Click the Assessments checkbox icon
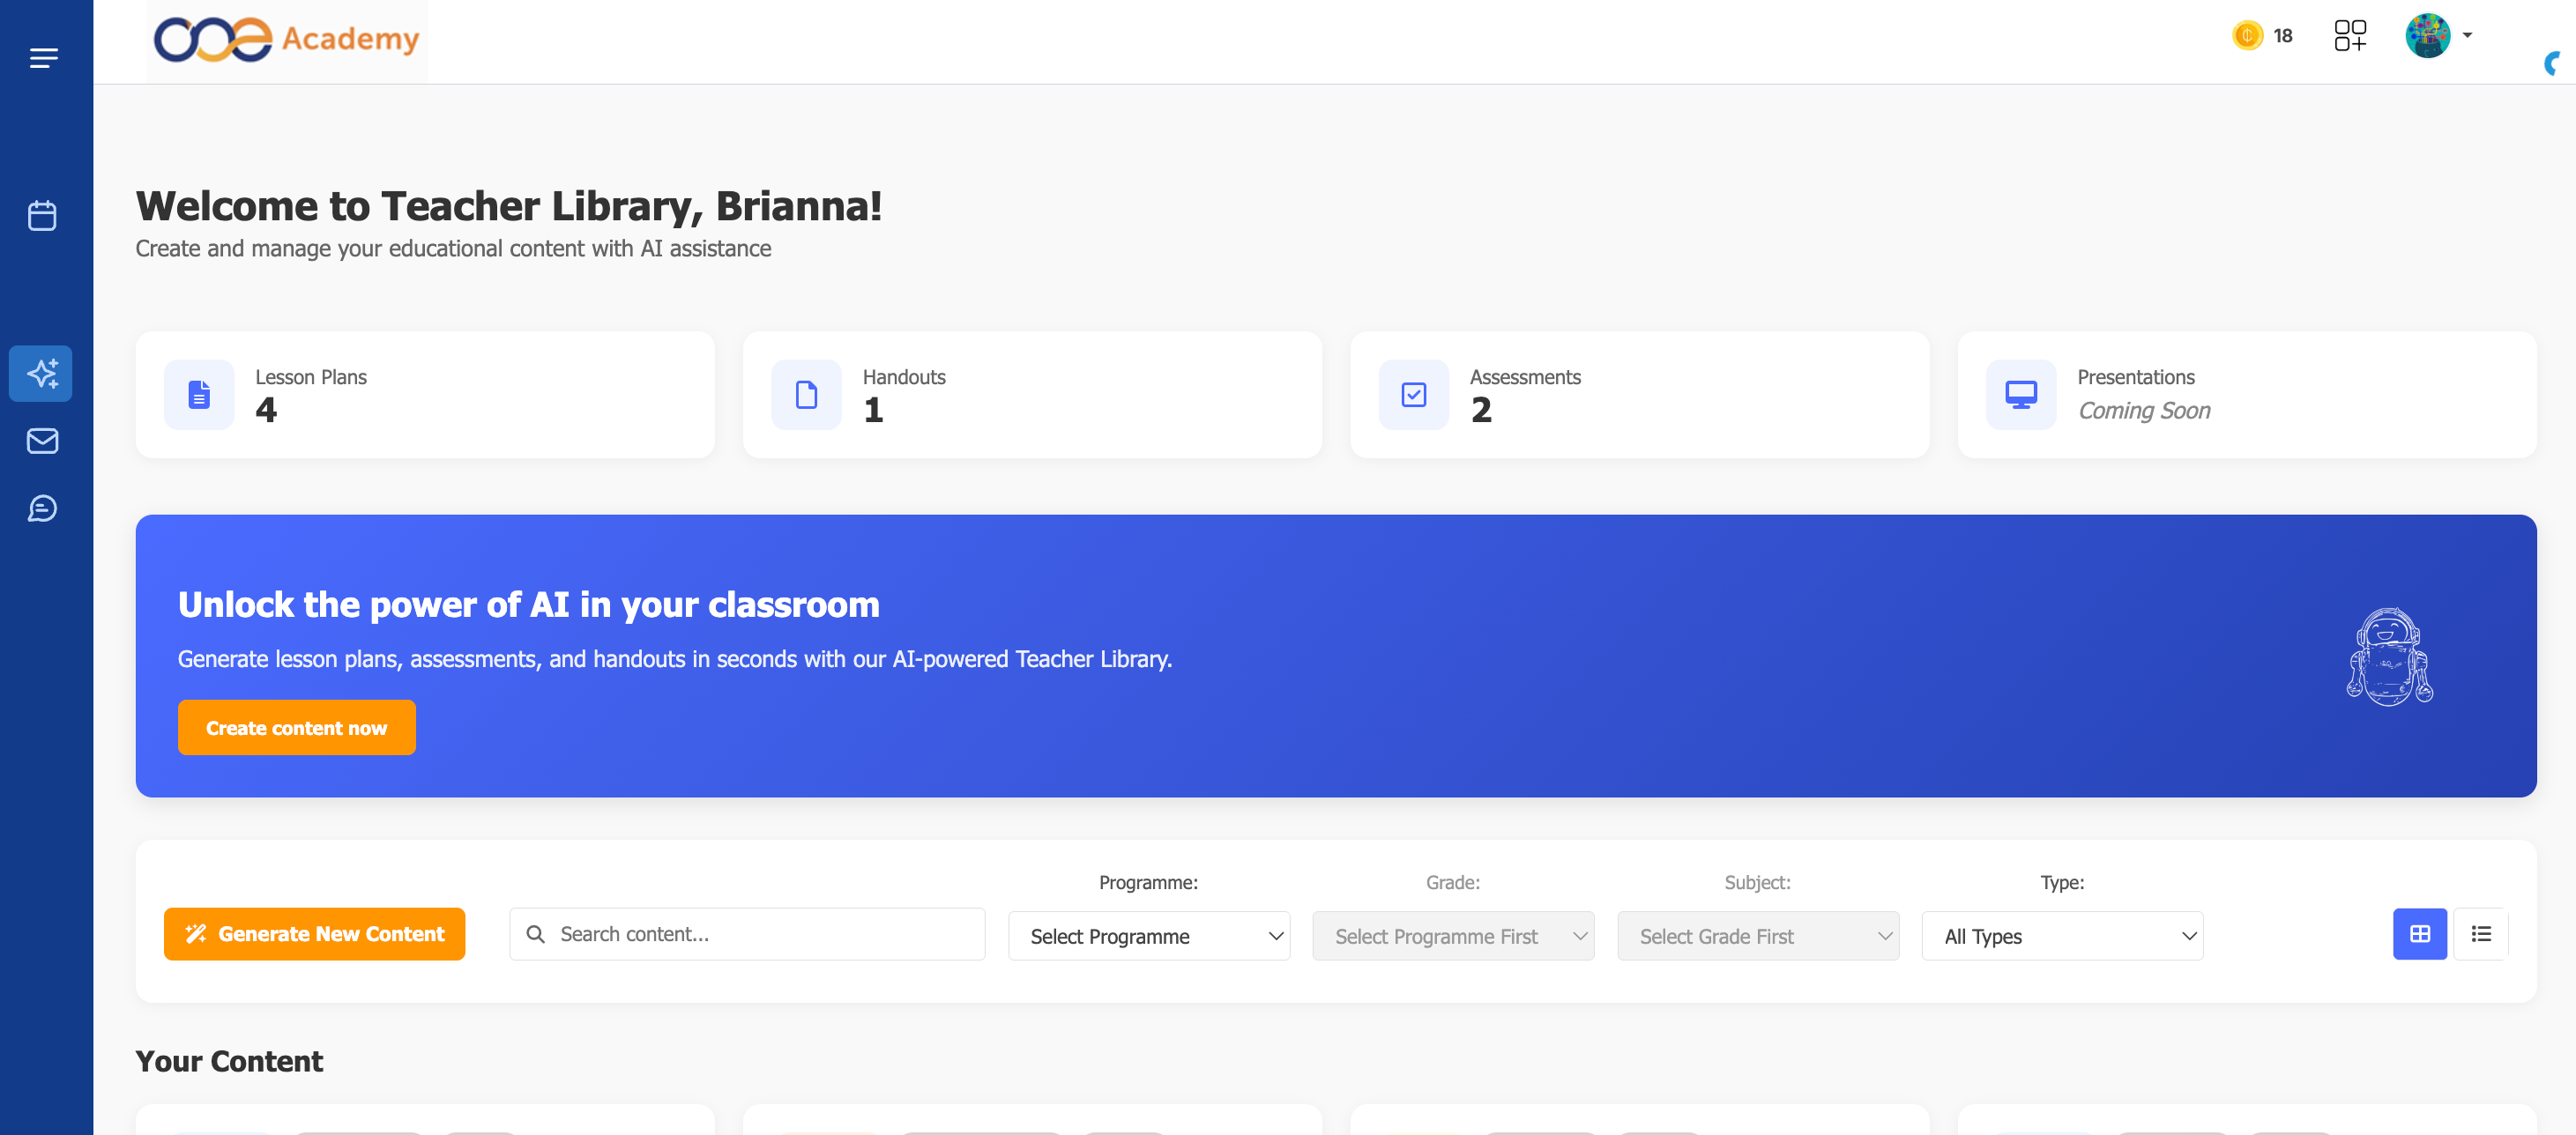2576x1135 pixels. tap(1413, 395)
